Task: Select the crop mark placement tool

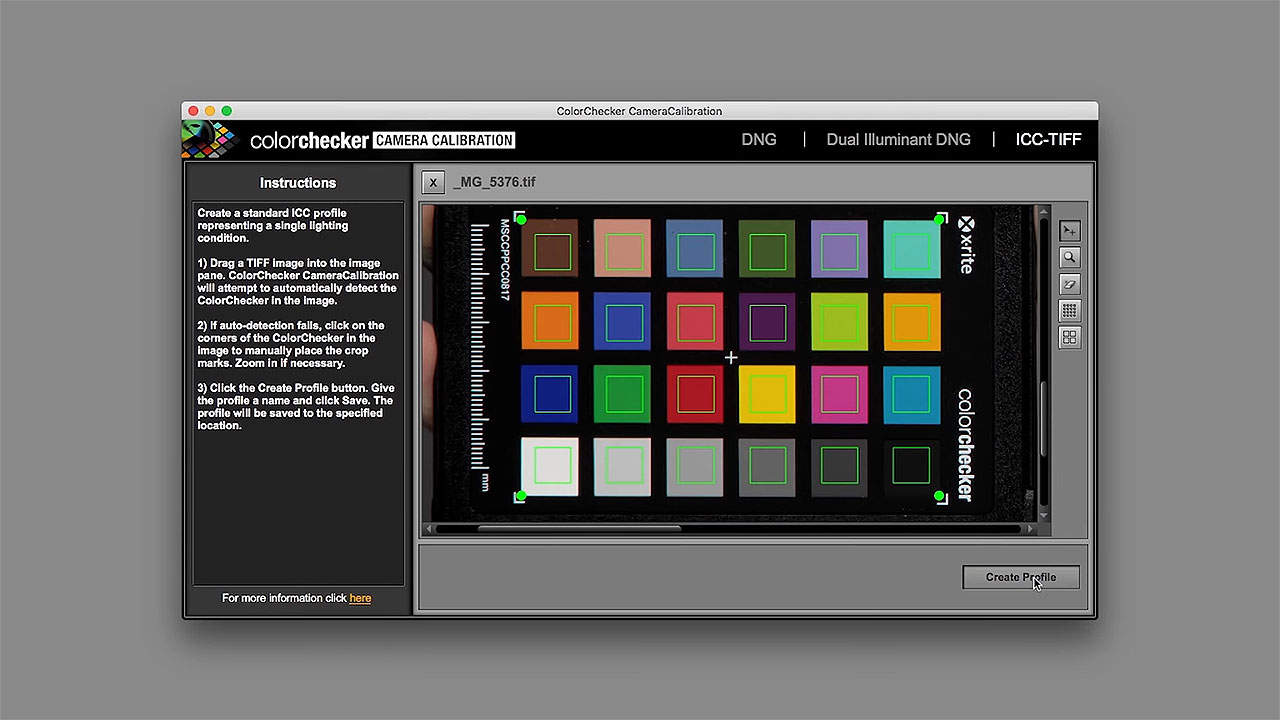Action: point(1069,231)
